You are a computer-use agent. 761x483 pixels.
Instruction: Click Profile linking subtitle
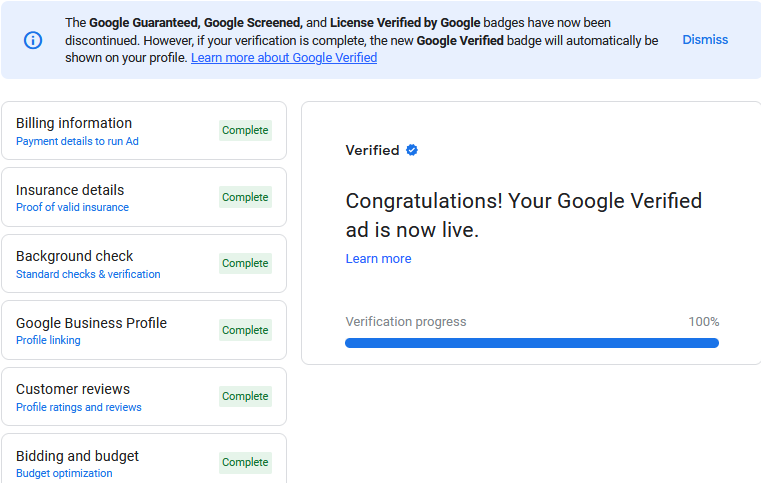[48, 340]
